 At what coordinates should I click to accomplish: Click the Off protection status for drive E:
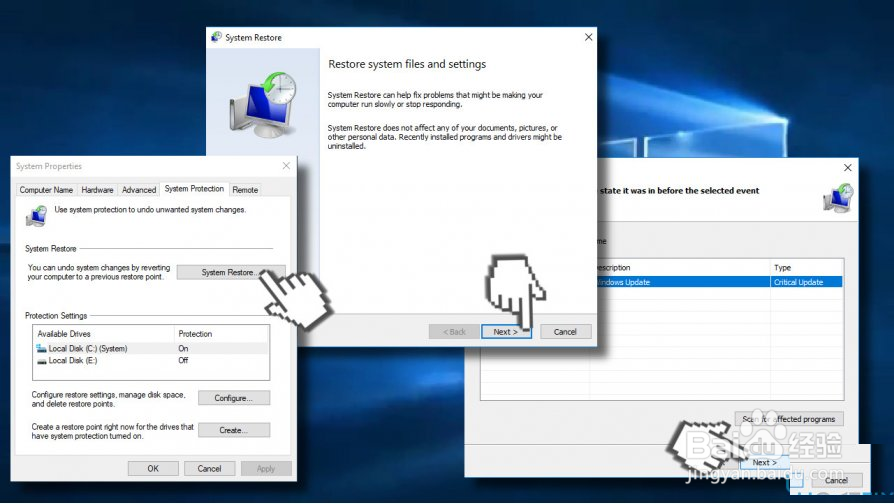[183, 360]
